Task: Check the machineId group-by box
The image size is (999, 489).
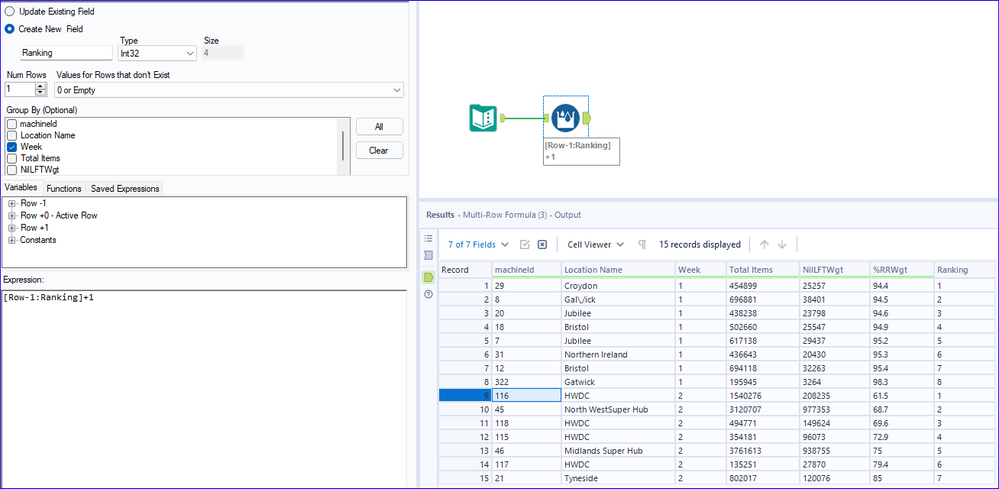Action: point(12,124)
